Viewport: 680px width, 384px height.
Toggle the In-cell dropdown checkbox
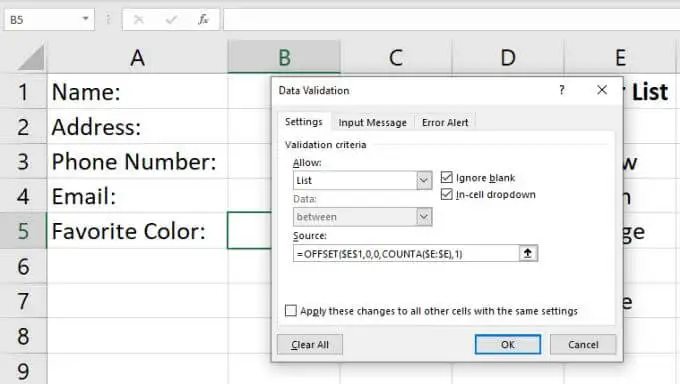coord(447,194)
